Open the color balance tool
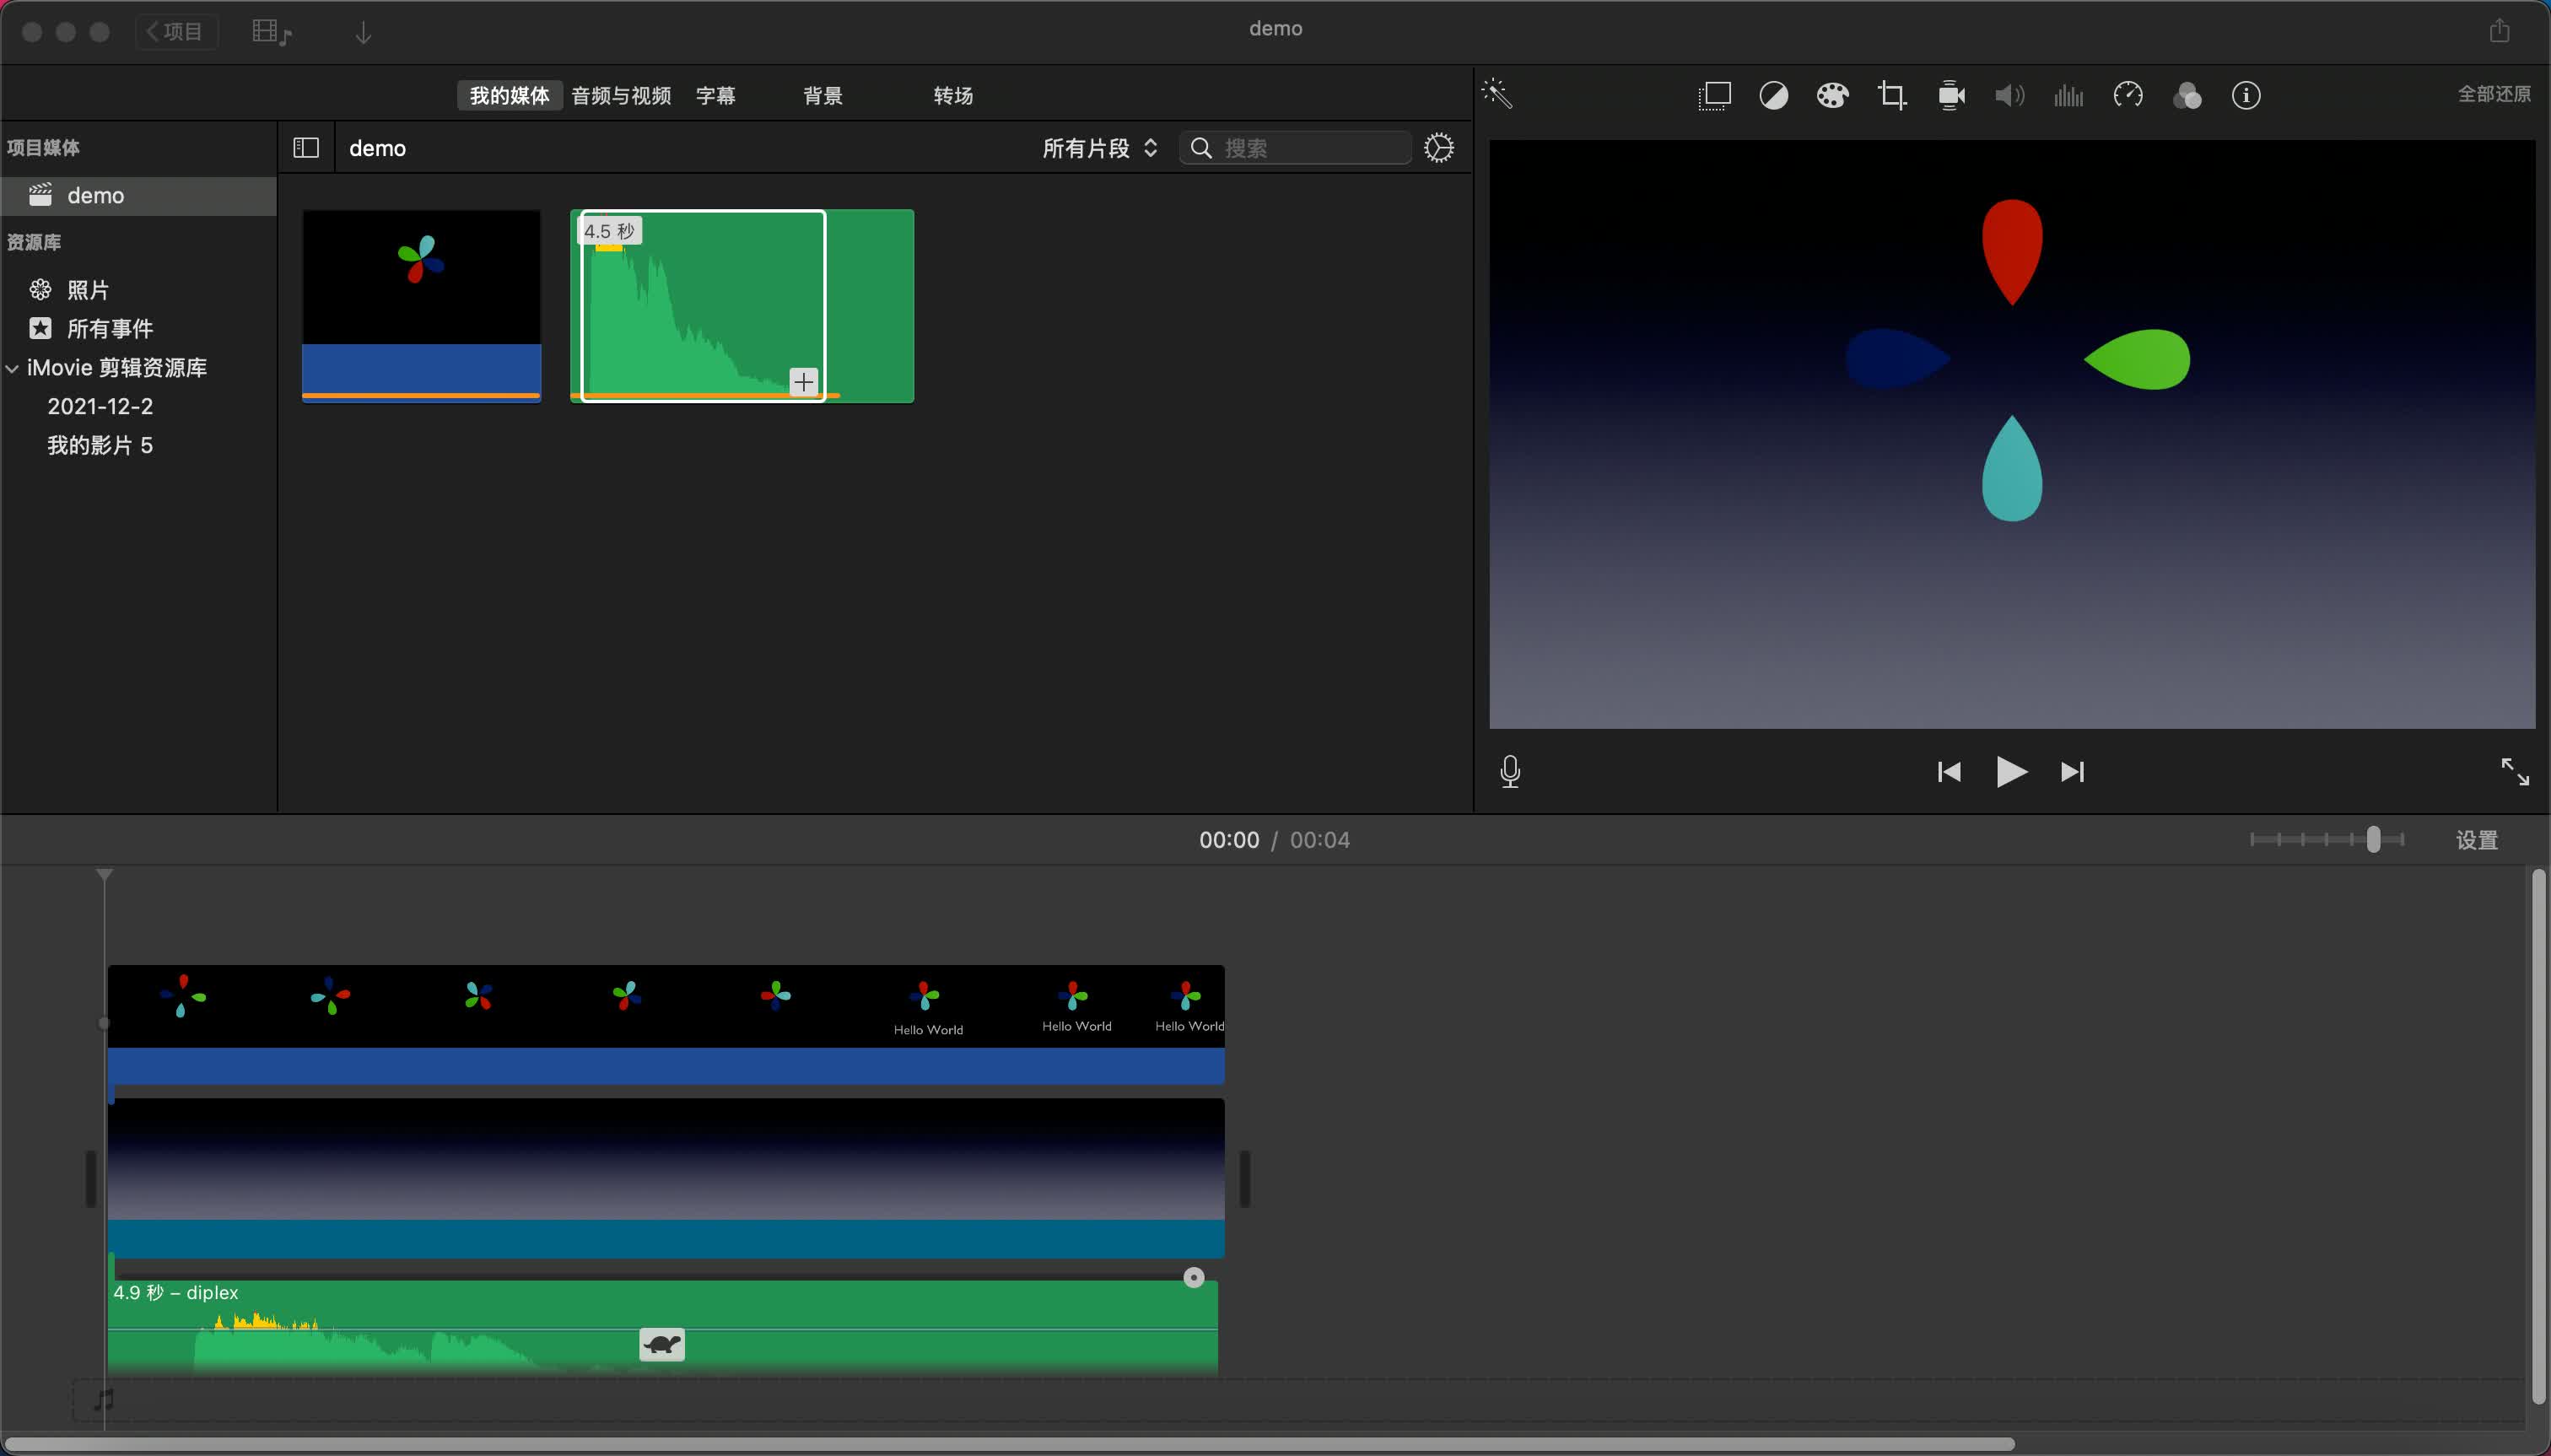Image resolution: width=2551 pixels, height=1456 pixels. tap(1773, 96)
